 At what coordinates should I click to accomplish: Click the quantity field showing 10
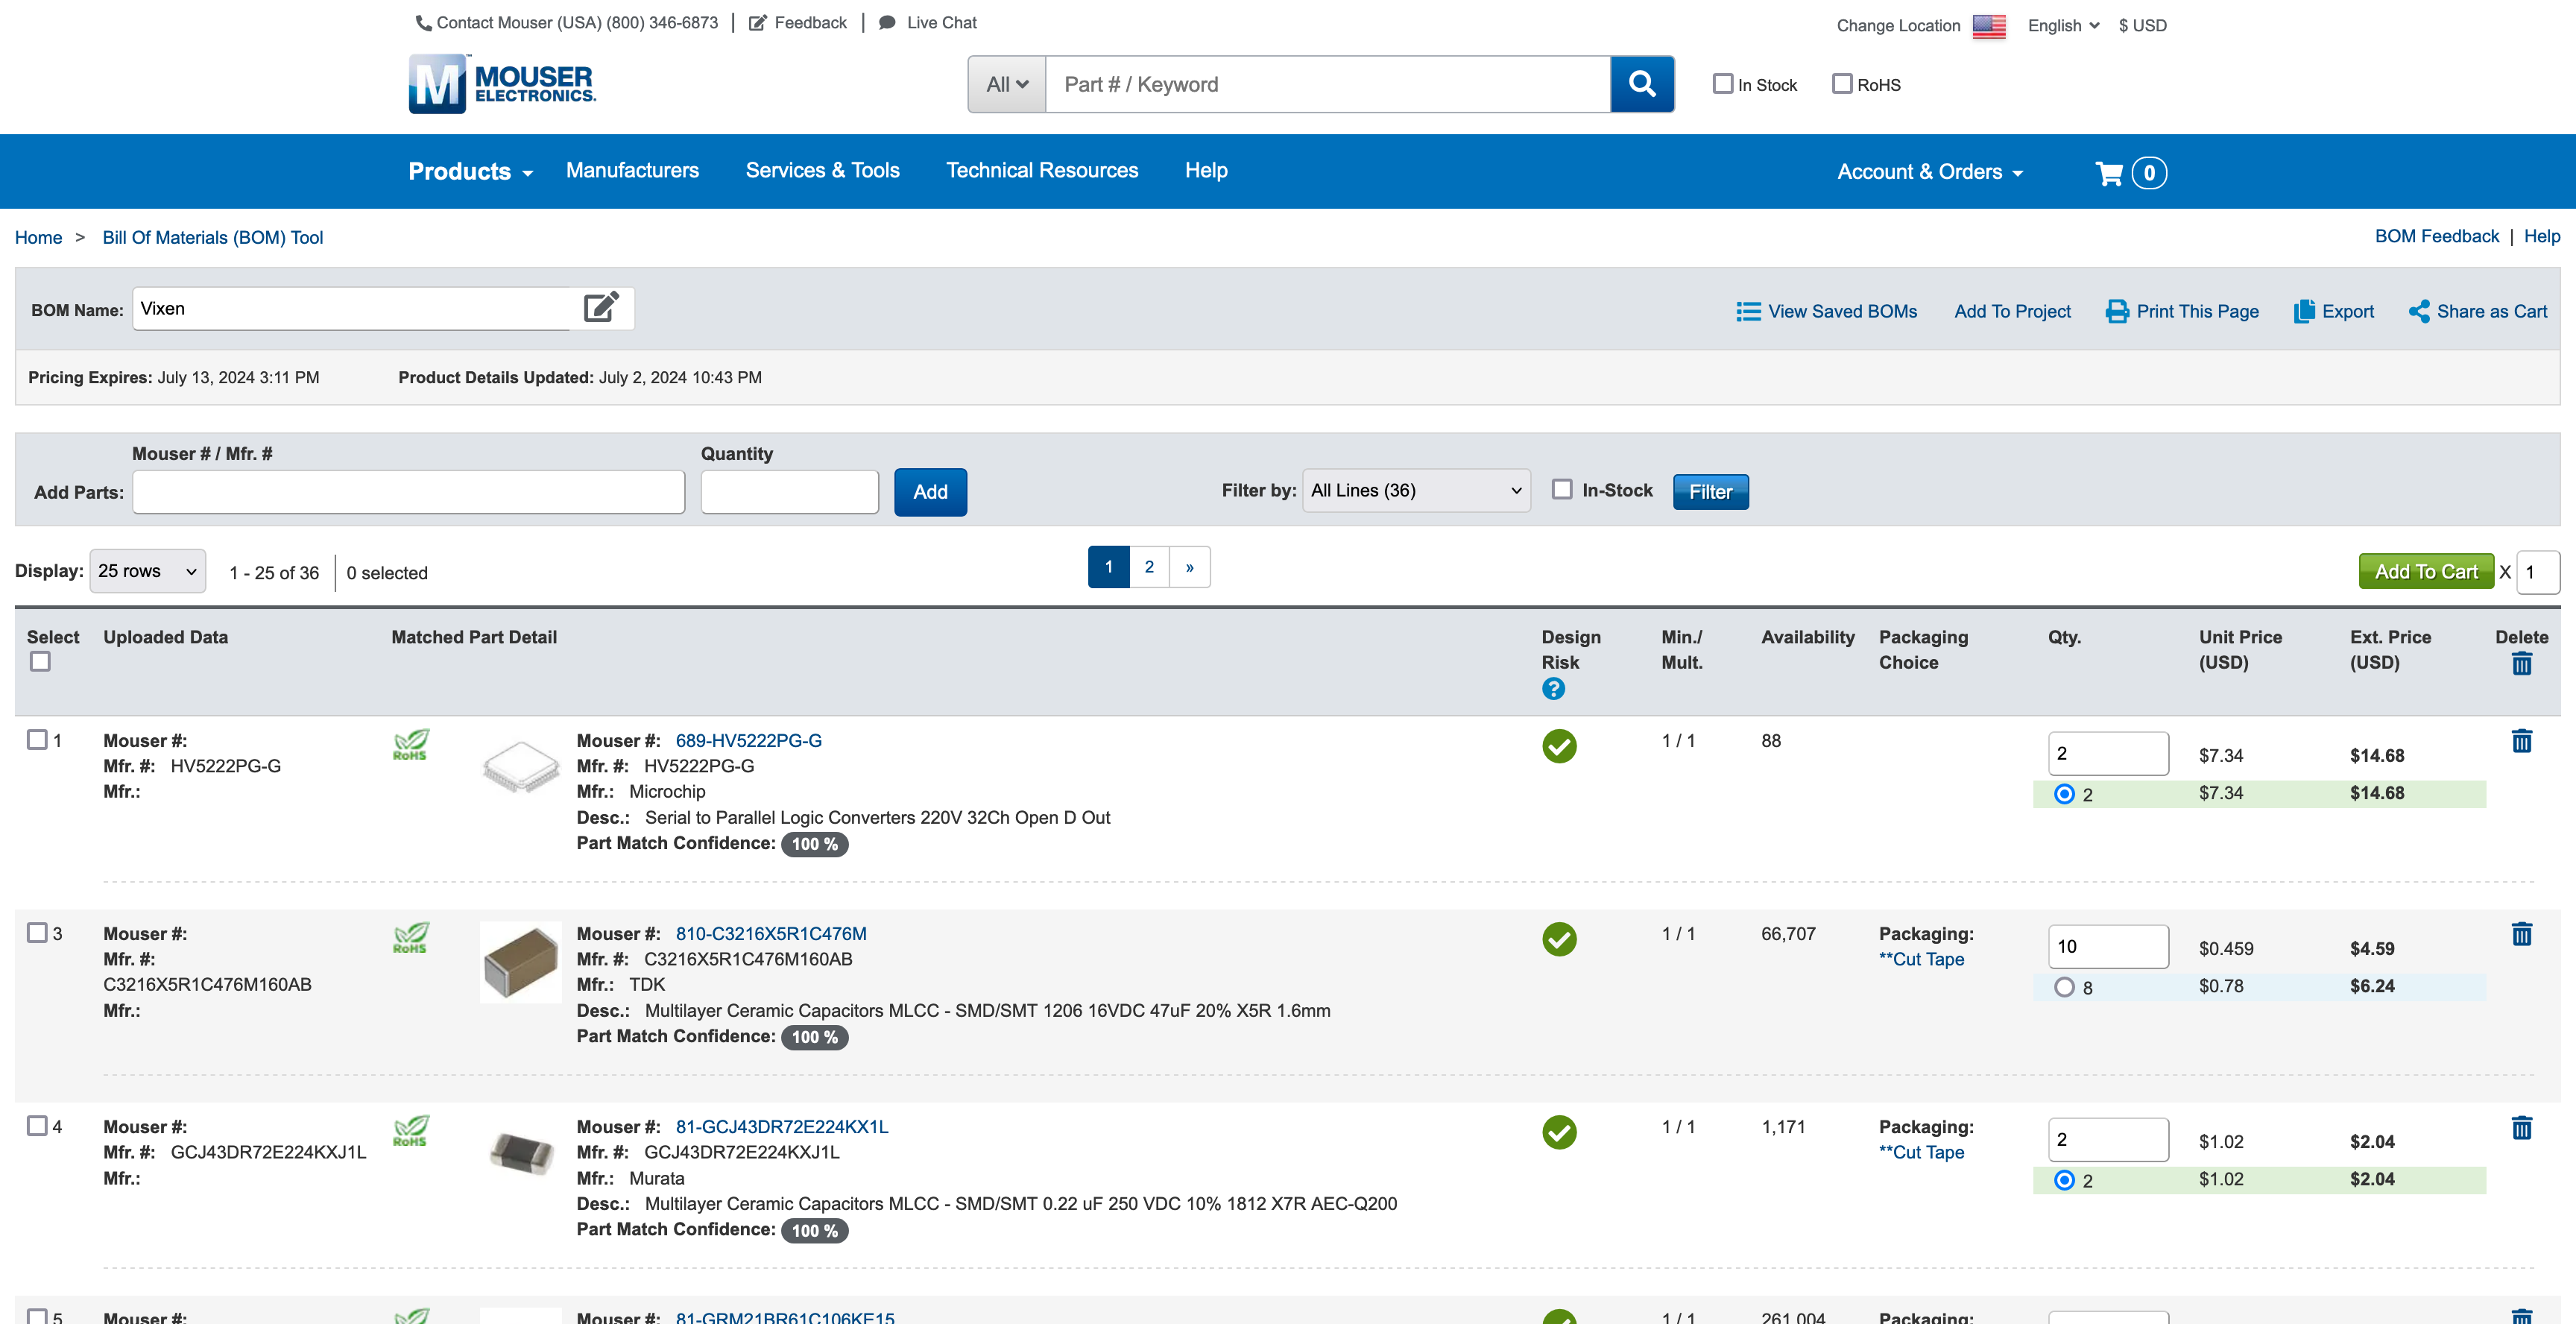click(x=2108, y=946)
